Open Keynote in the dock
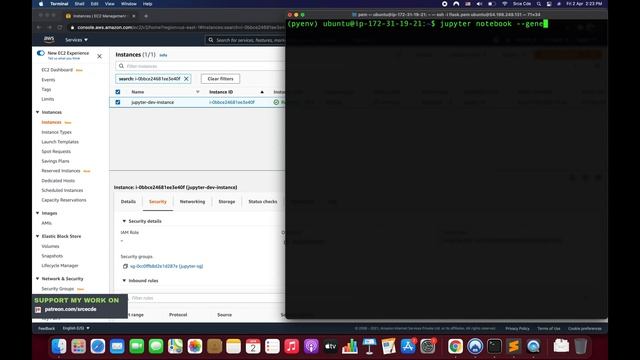Viewport: 640px width, 360px height. coord(369,347)
